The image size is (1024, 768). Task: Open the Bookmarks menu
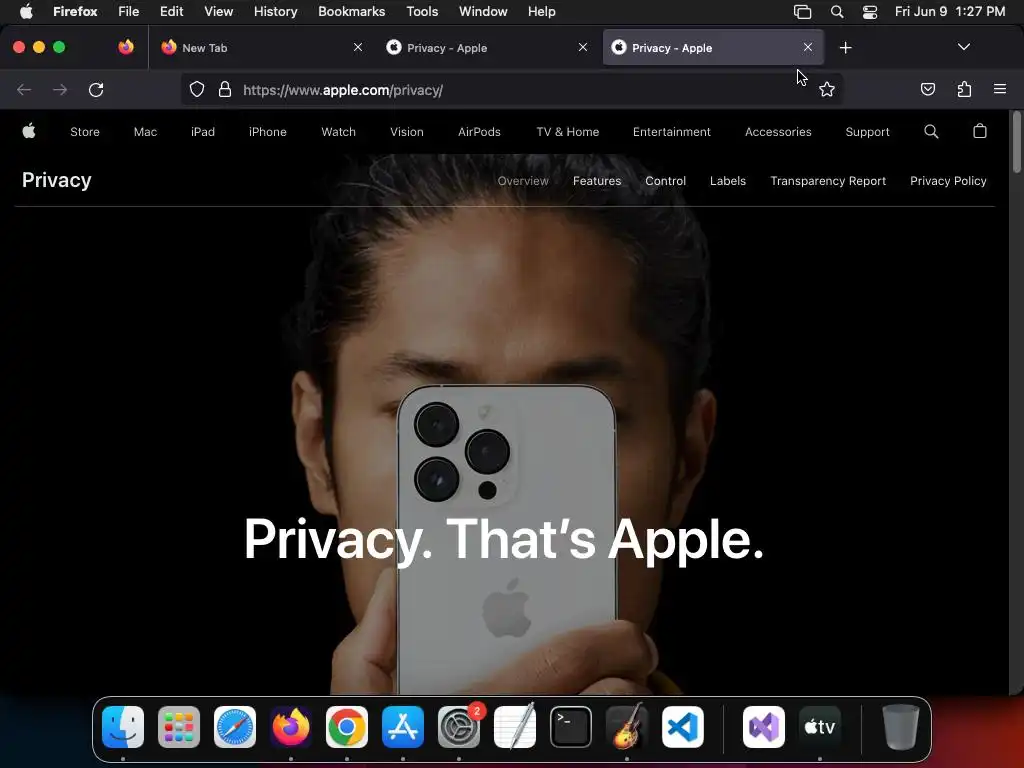pyautogui.click(x=351, y=12)
